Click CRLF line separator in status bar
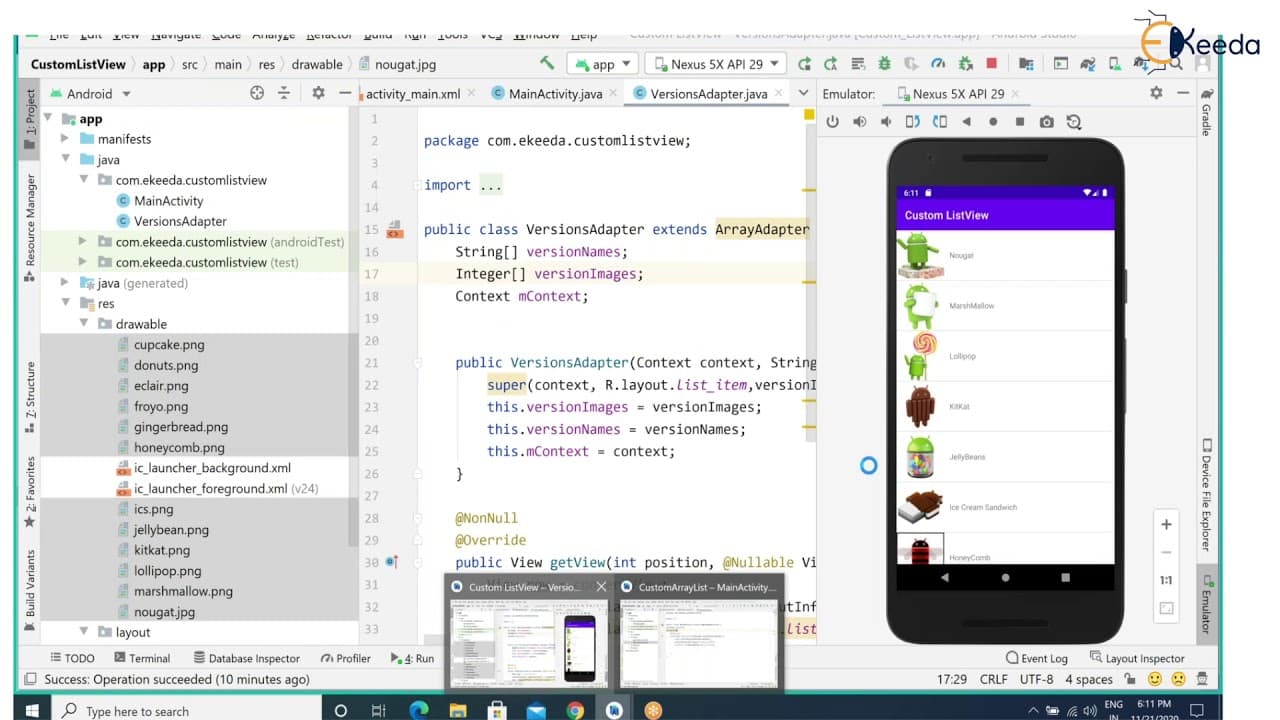The image size is (1280, 720). tap(993, 679)
